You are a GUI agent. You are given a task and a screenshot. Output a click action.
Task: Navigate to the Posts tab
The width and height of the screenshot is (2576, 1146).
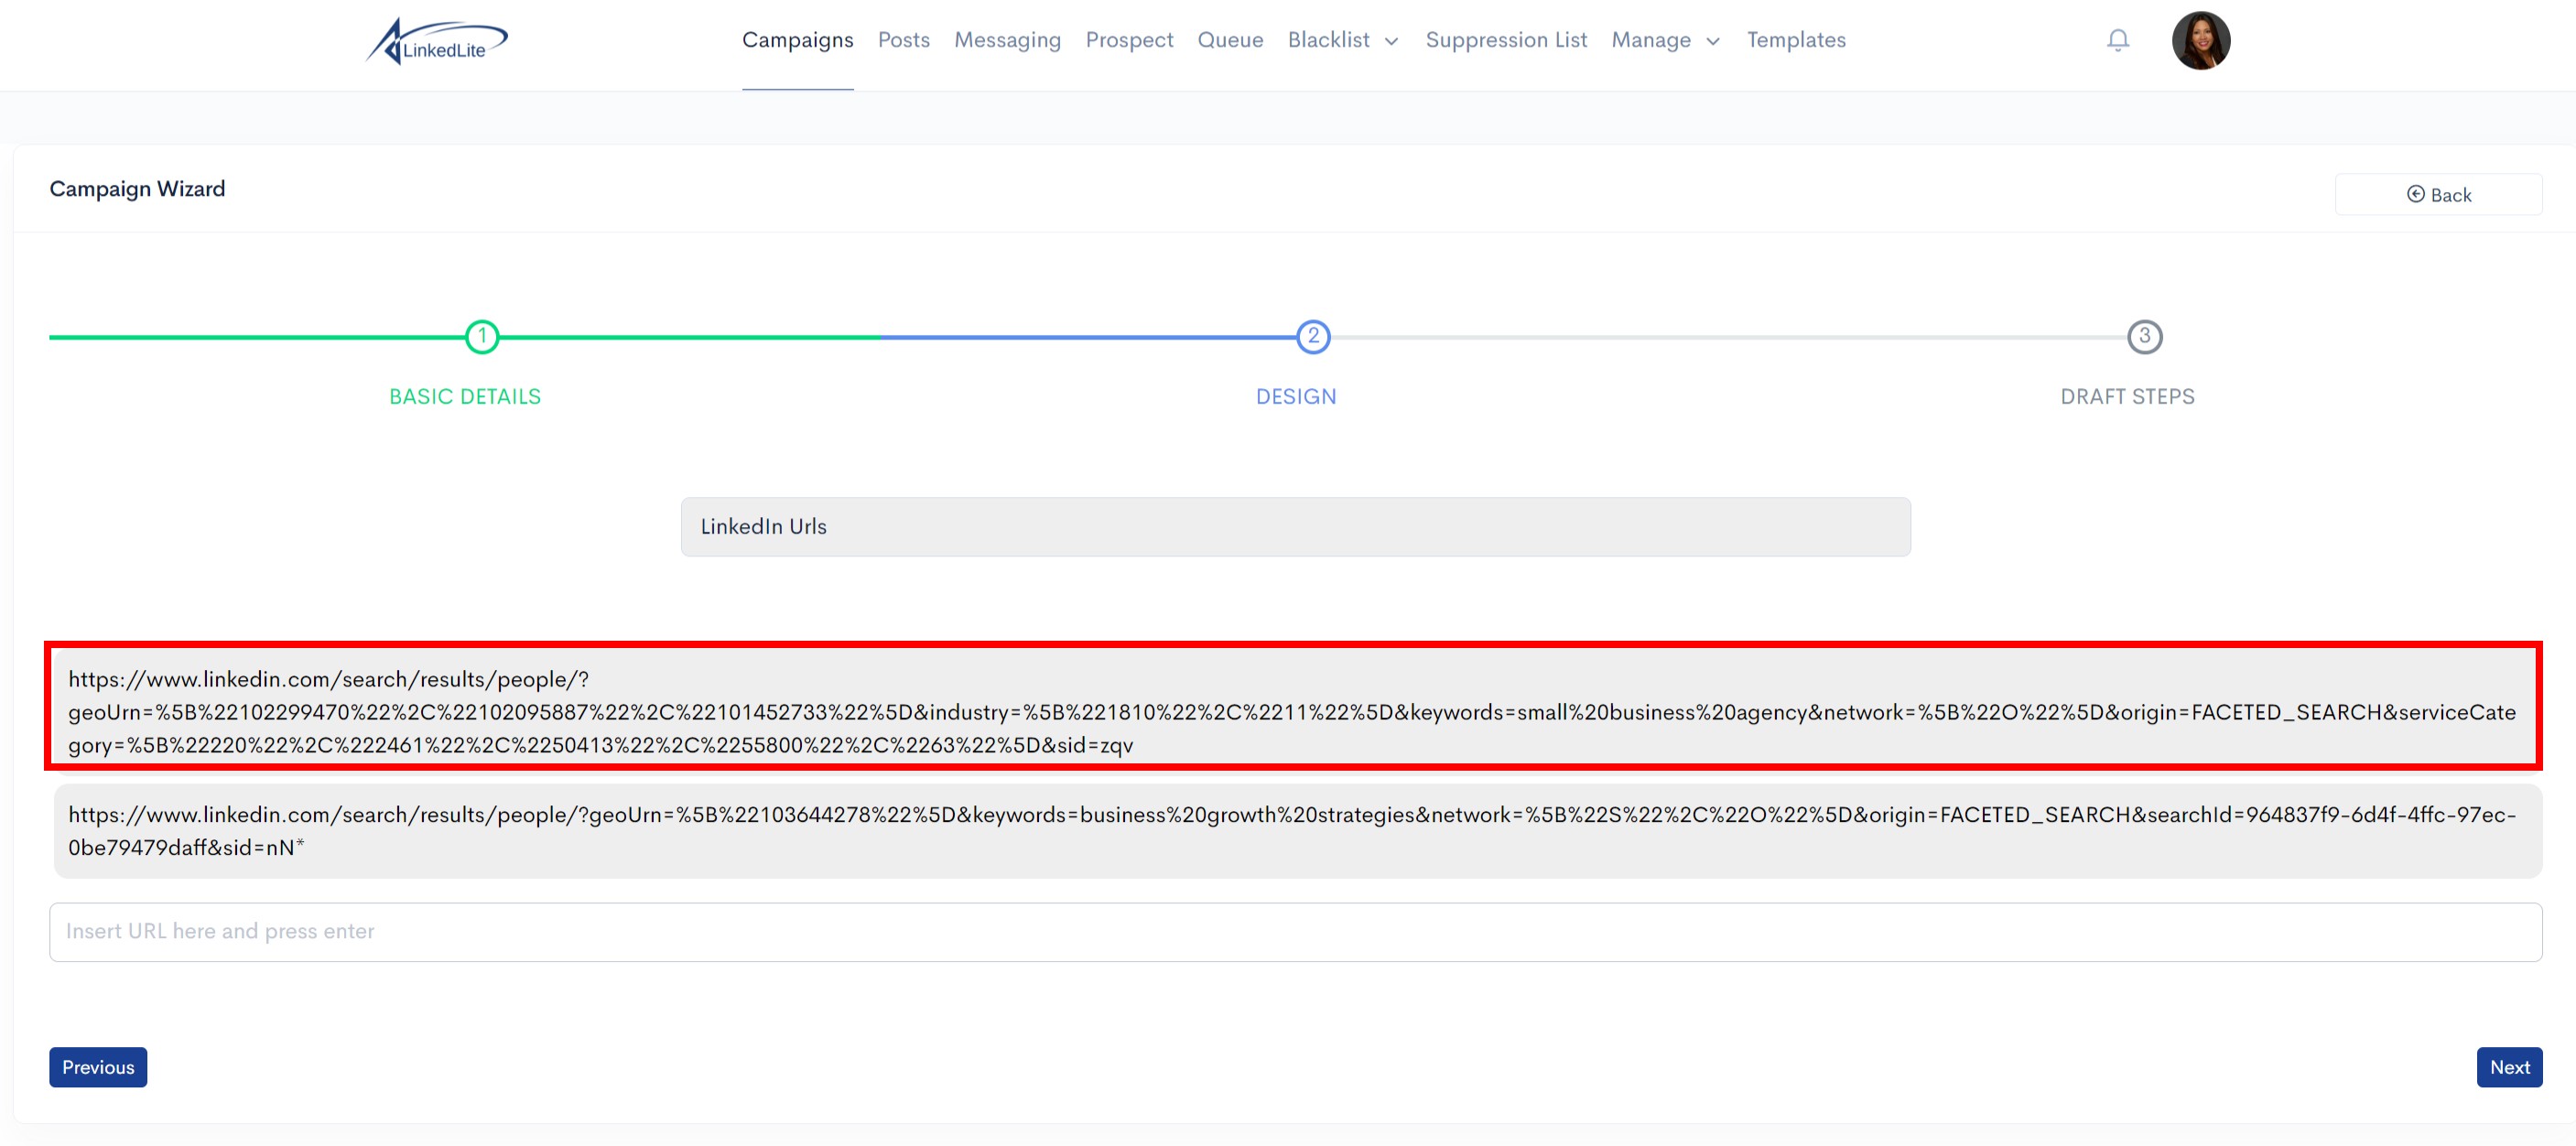tap(902, 39)
